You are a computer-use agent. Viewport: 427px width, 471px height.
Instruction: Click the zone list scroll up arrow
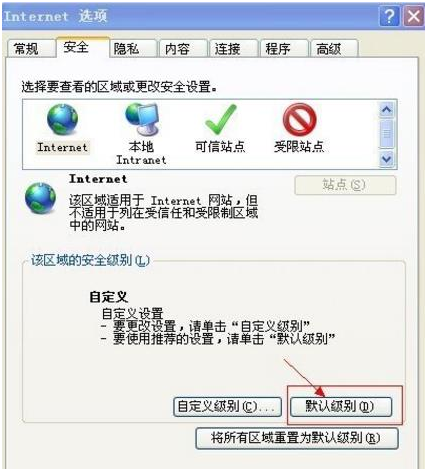click(x=387, y=110)
